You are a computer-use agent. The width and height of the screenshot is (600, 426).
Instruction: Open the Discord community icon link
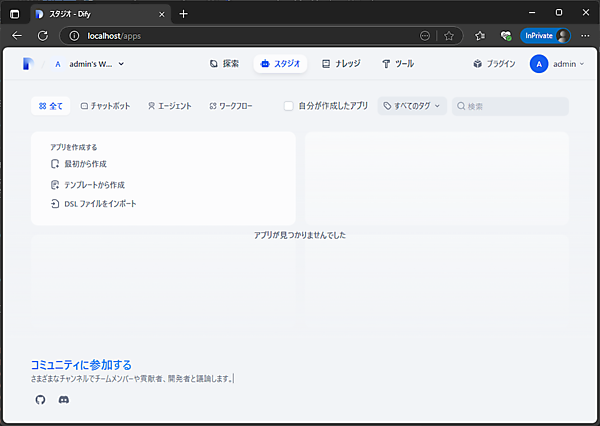pyautogui.click(x=64, y=399)
